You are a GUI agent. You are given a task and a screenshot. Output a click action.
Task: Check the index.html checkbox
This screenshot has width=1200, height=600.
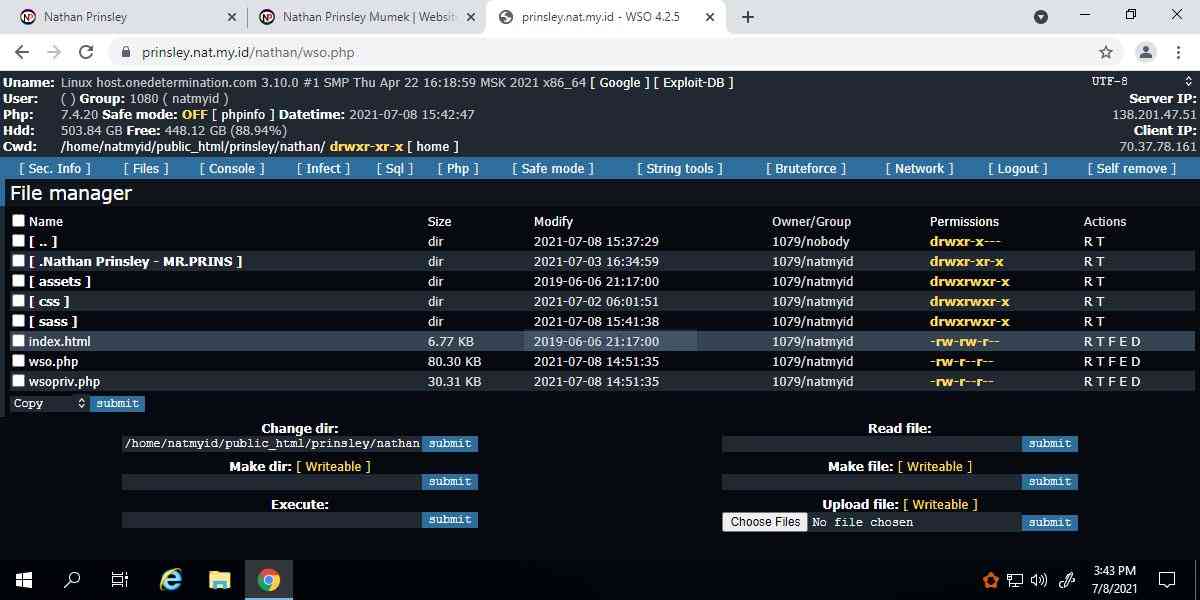click(x=18, y=341)
